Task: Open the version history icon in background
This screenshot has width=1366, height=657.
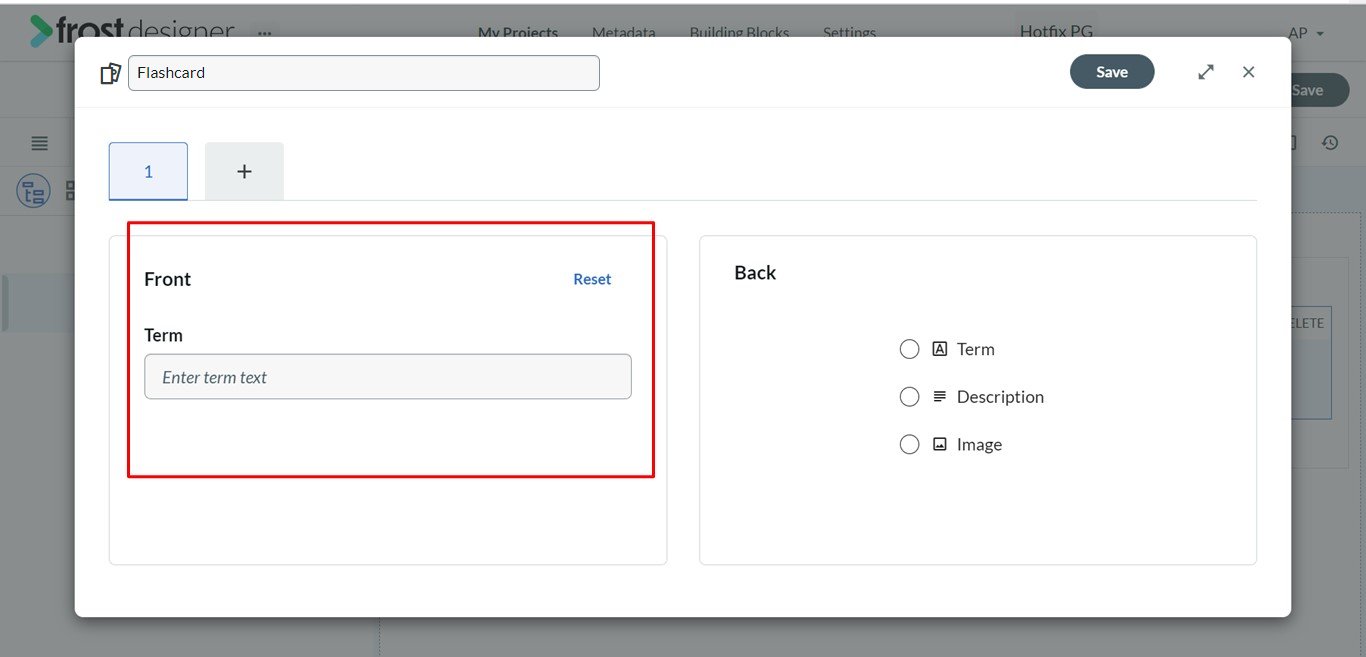Action: click(x=1330, y=143)
